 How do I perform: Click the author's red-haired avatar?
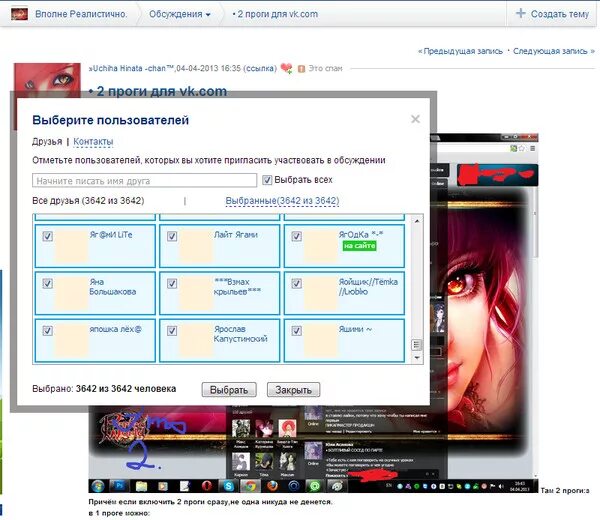click(47, 77)
